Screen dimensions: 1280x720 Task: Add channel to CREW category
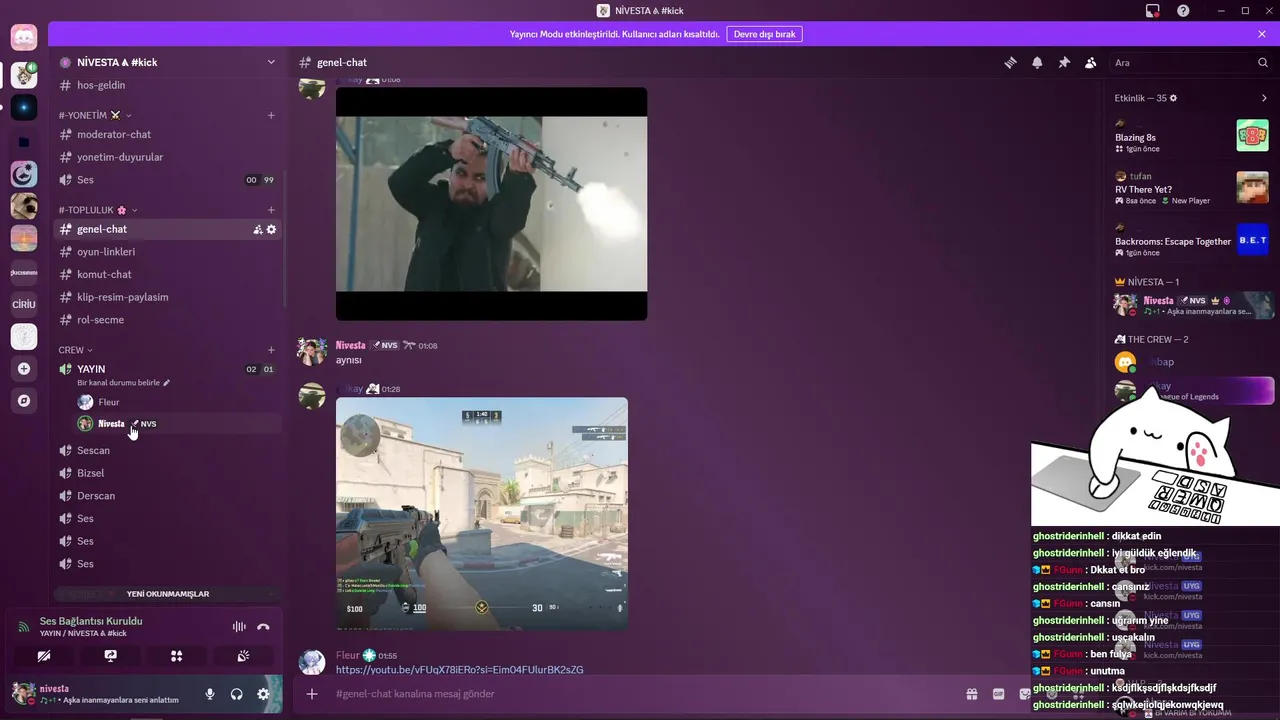tap(271, 350)
